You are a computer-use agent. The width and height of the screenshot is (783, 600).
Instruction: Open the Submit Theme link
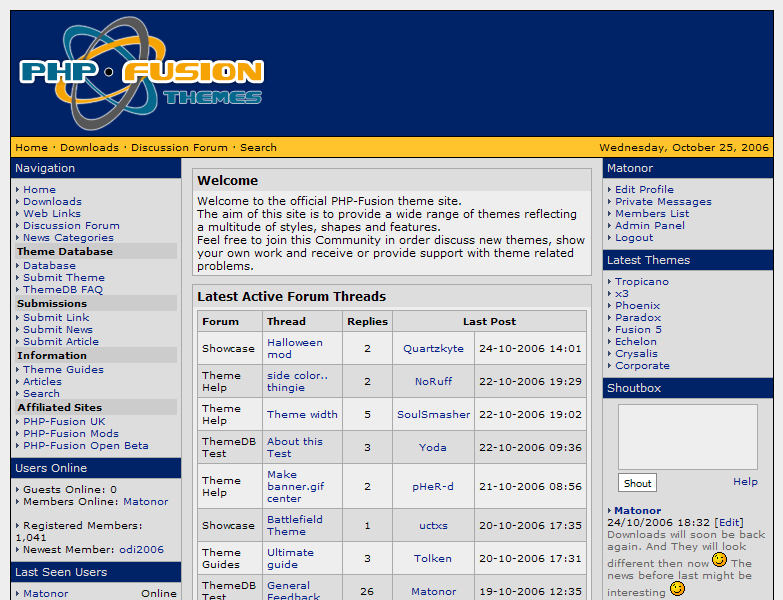tap(64, 278)
